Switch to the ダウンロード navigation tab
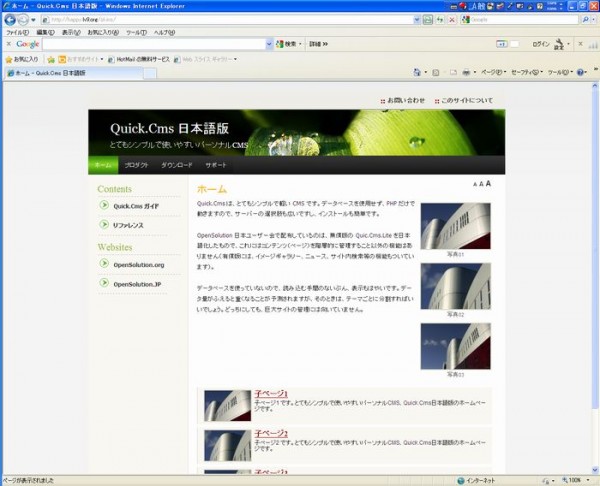 coord(176,164)
